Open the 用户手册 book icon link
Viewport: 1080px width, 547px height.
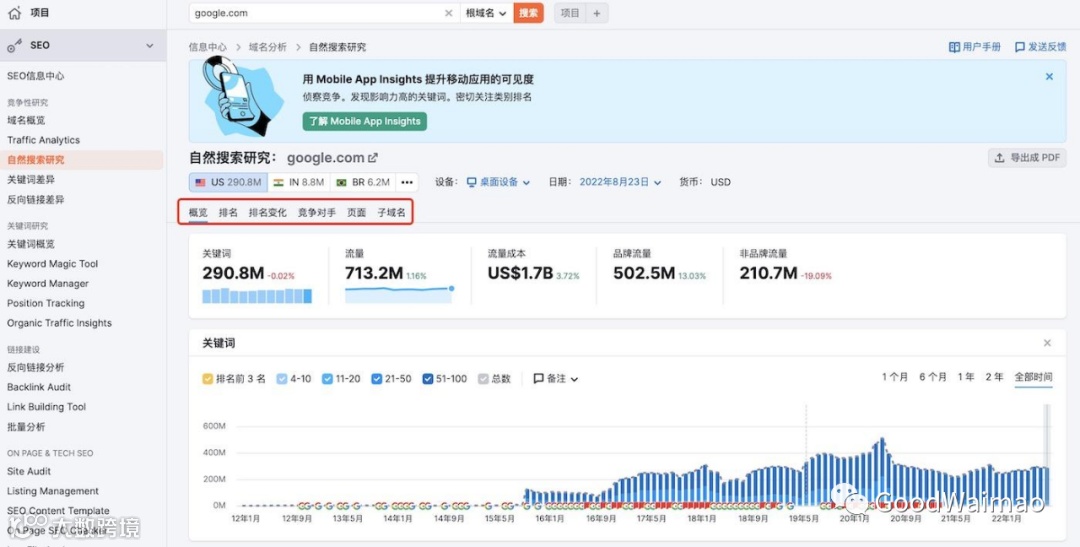(x=955, y=48)
